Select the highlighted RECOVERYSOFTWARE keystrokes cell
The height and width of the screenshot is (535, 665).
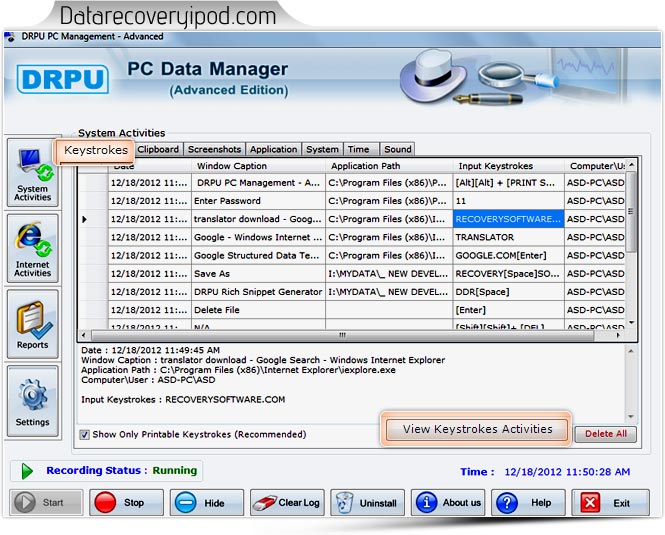click(509, 219)
